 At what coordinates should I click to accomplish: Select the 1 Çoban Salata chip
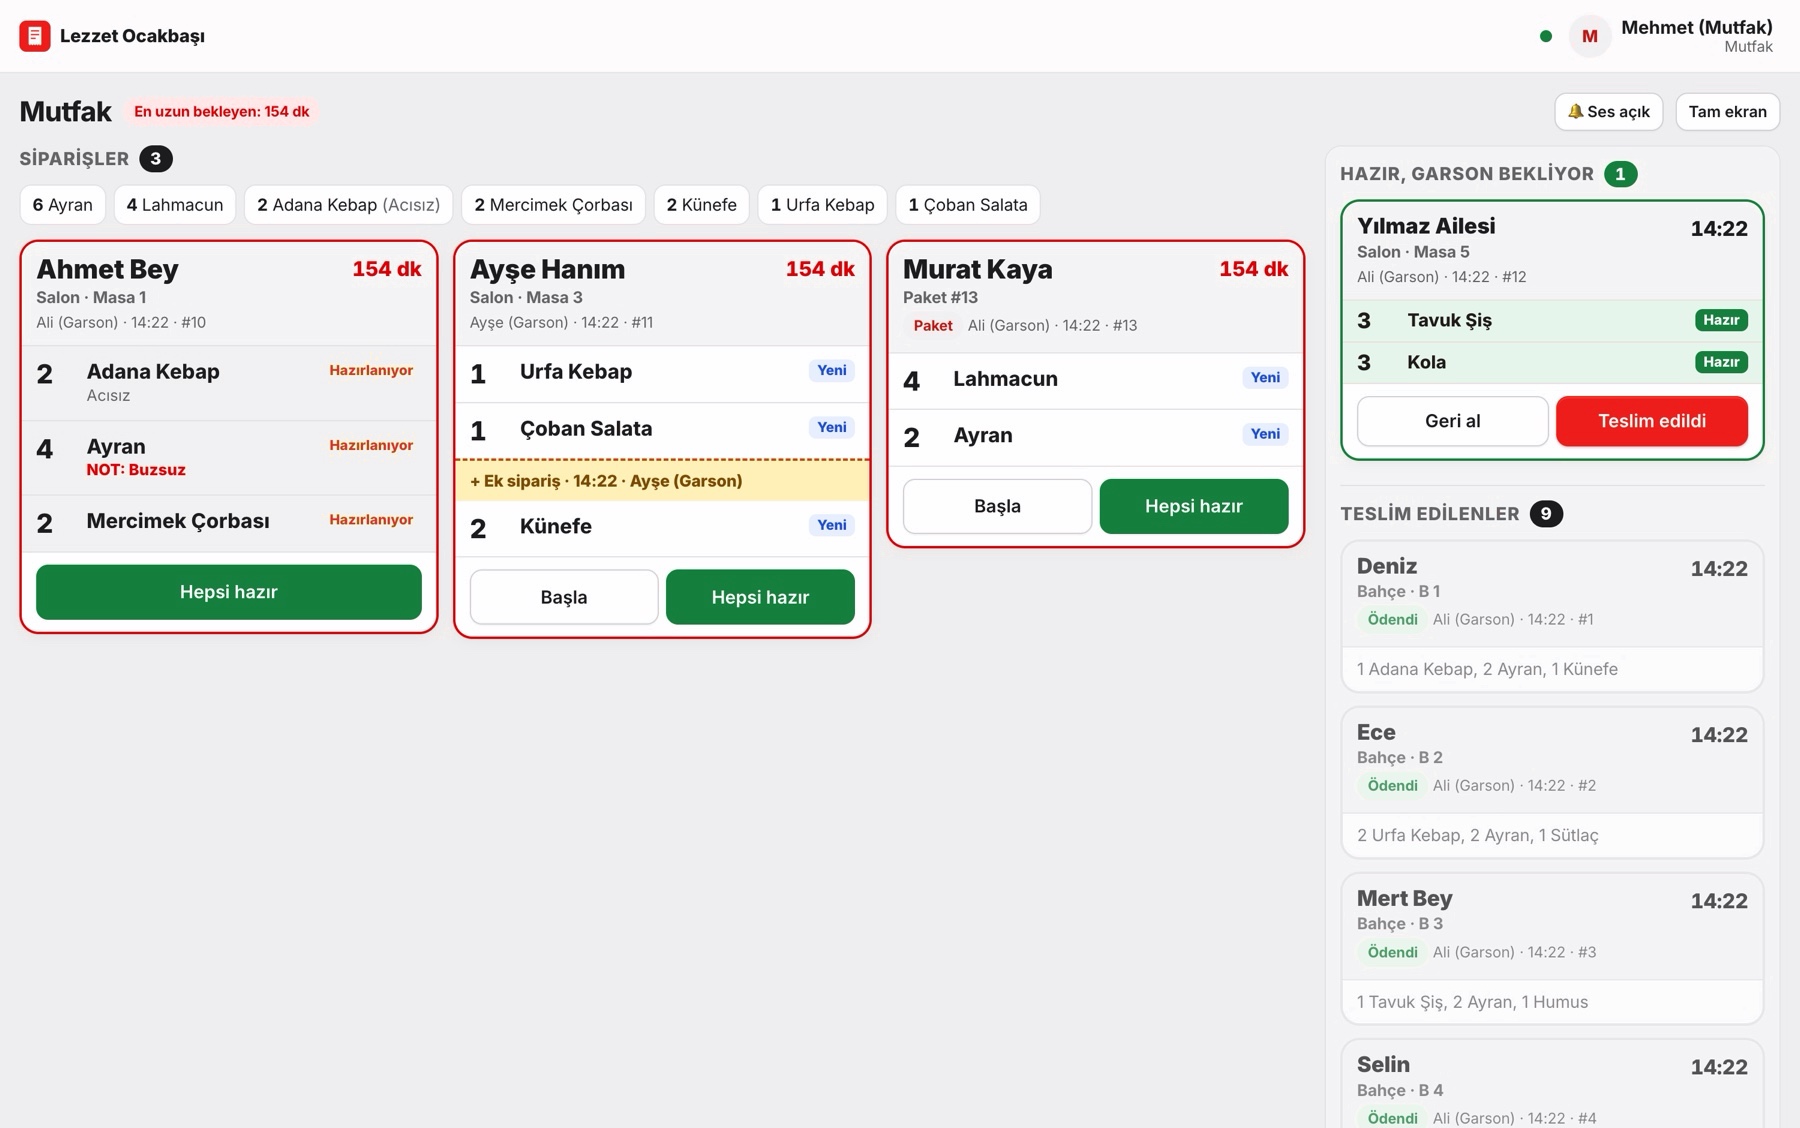pos(968,205)
